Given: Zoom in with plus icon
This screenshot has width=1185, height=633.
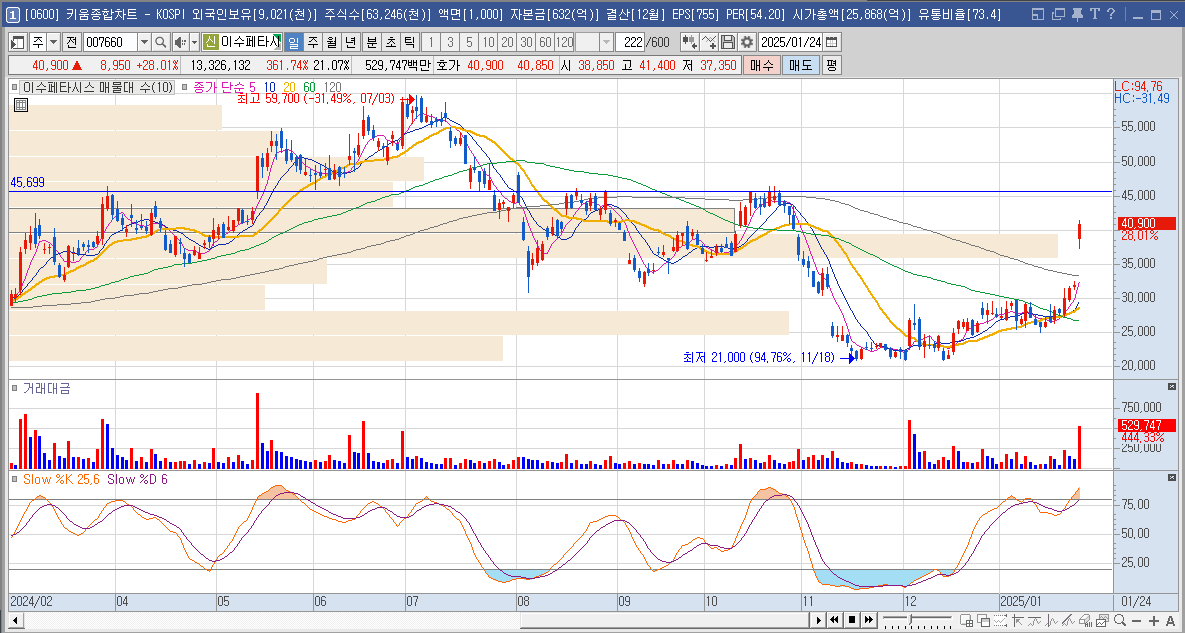Looking at the screenshot, I should coord(1154,621).
